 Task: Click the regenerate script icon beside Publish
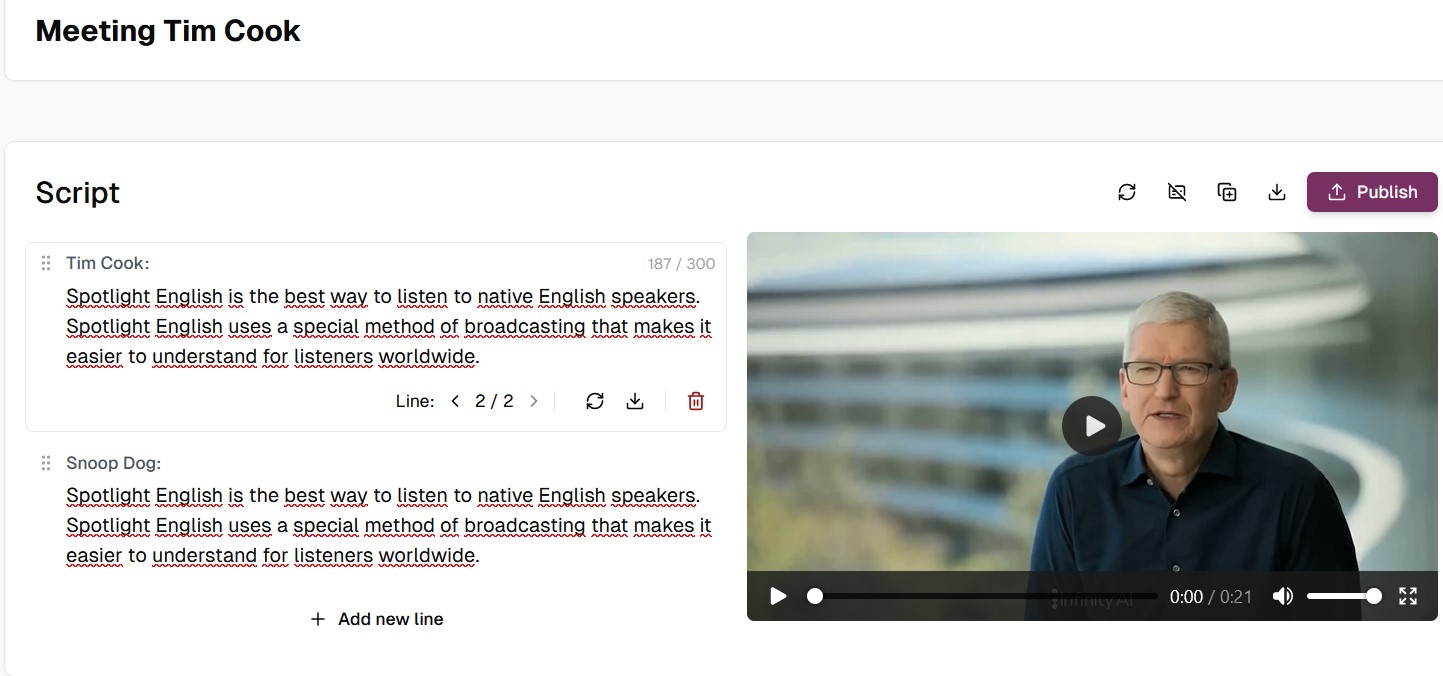(1127, 192)
